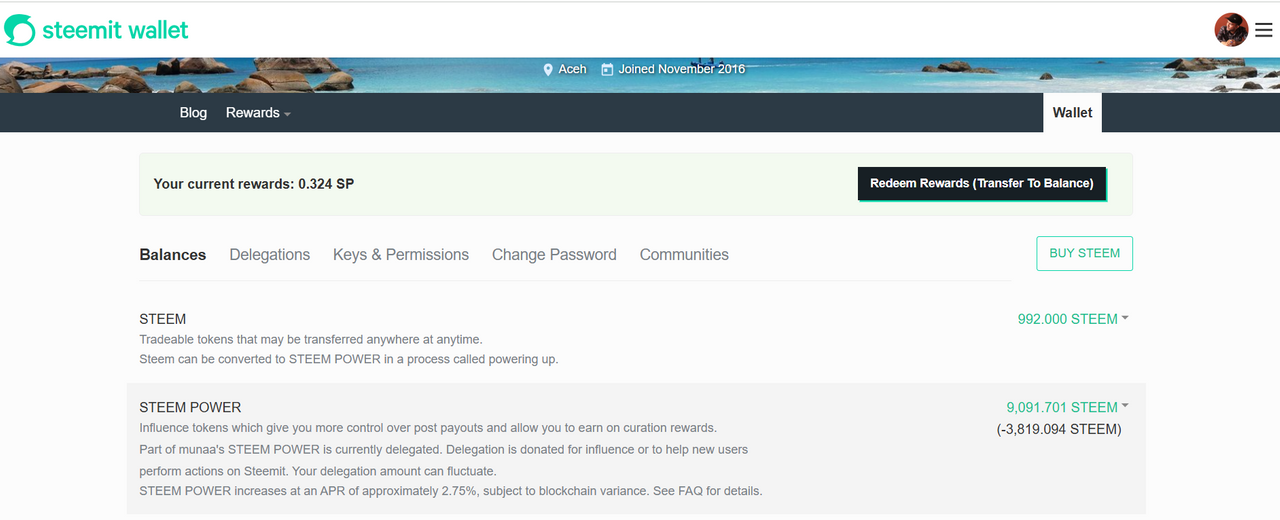This screenshot has height=520, width=1280.
Task: Click the Joined November 2016 text
Action: (x=682, y=69)
